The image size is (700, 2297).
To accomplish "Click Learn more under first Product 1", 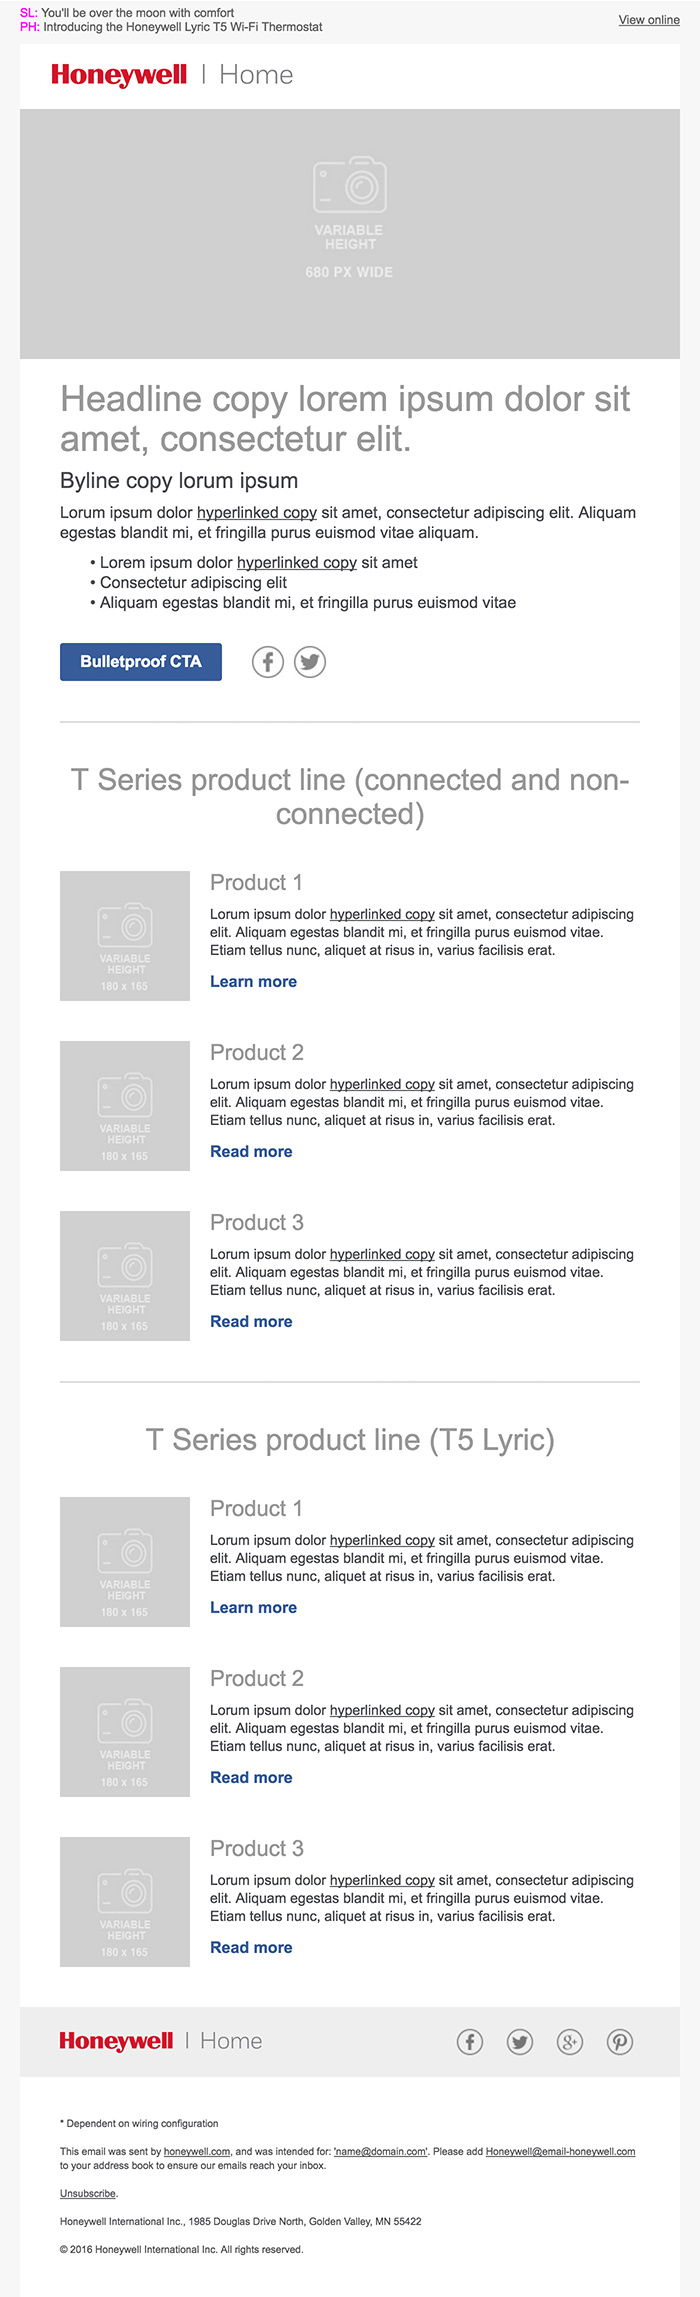I will point(253,982).
